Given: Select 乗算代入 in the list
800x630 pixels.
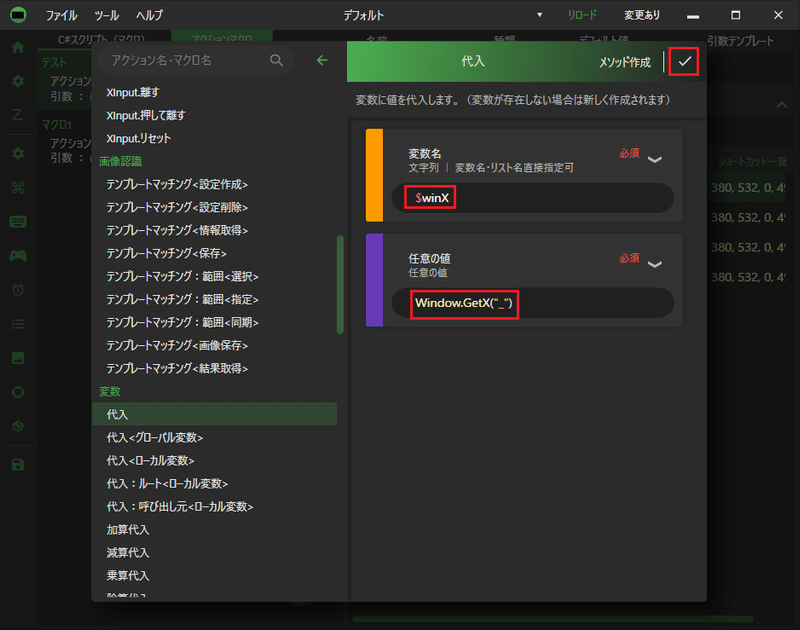Looking at the screenshot, I should (214, 575).
